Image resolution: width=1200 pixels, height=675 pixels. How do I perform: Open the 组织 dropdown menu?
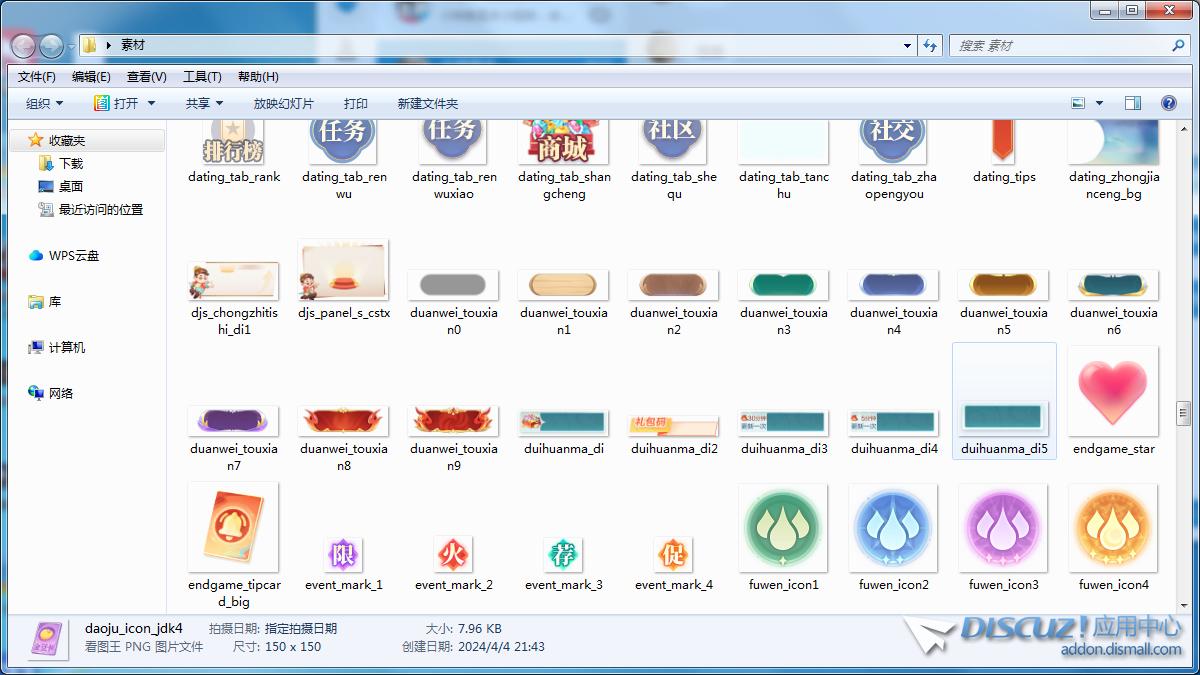[x=44, y=103]
